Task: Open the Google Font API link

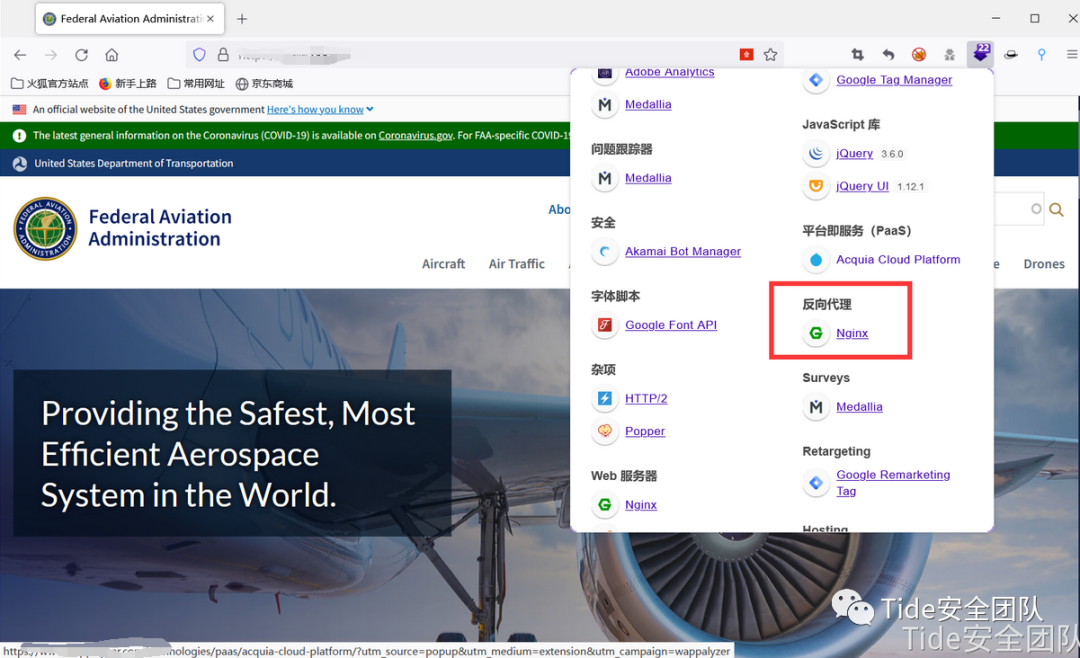Action: point(671,325)
